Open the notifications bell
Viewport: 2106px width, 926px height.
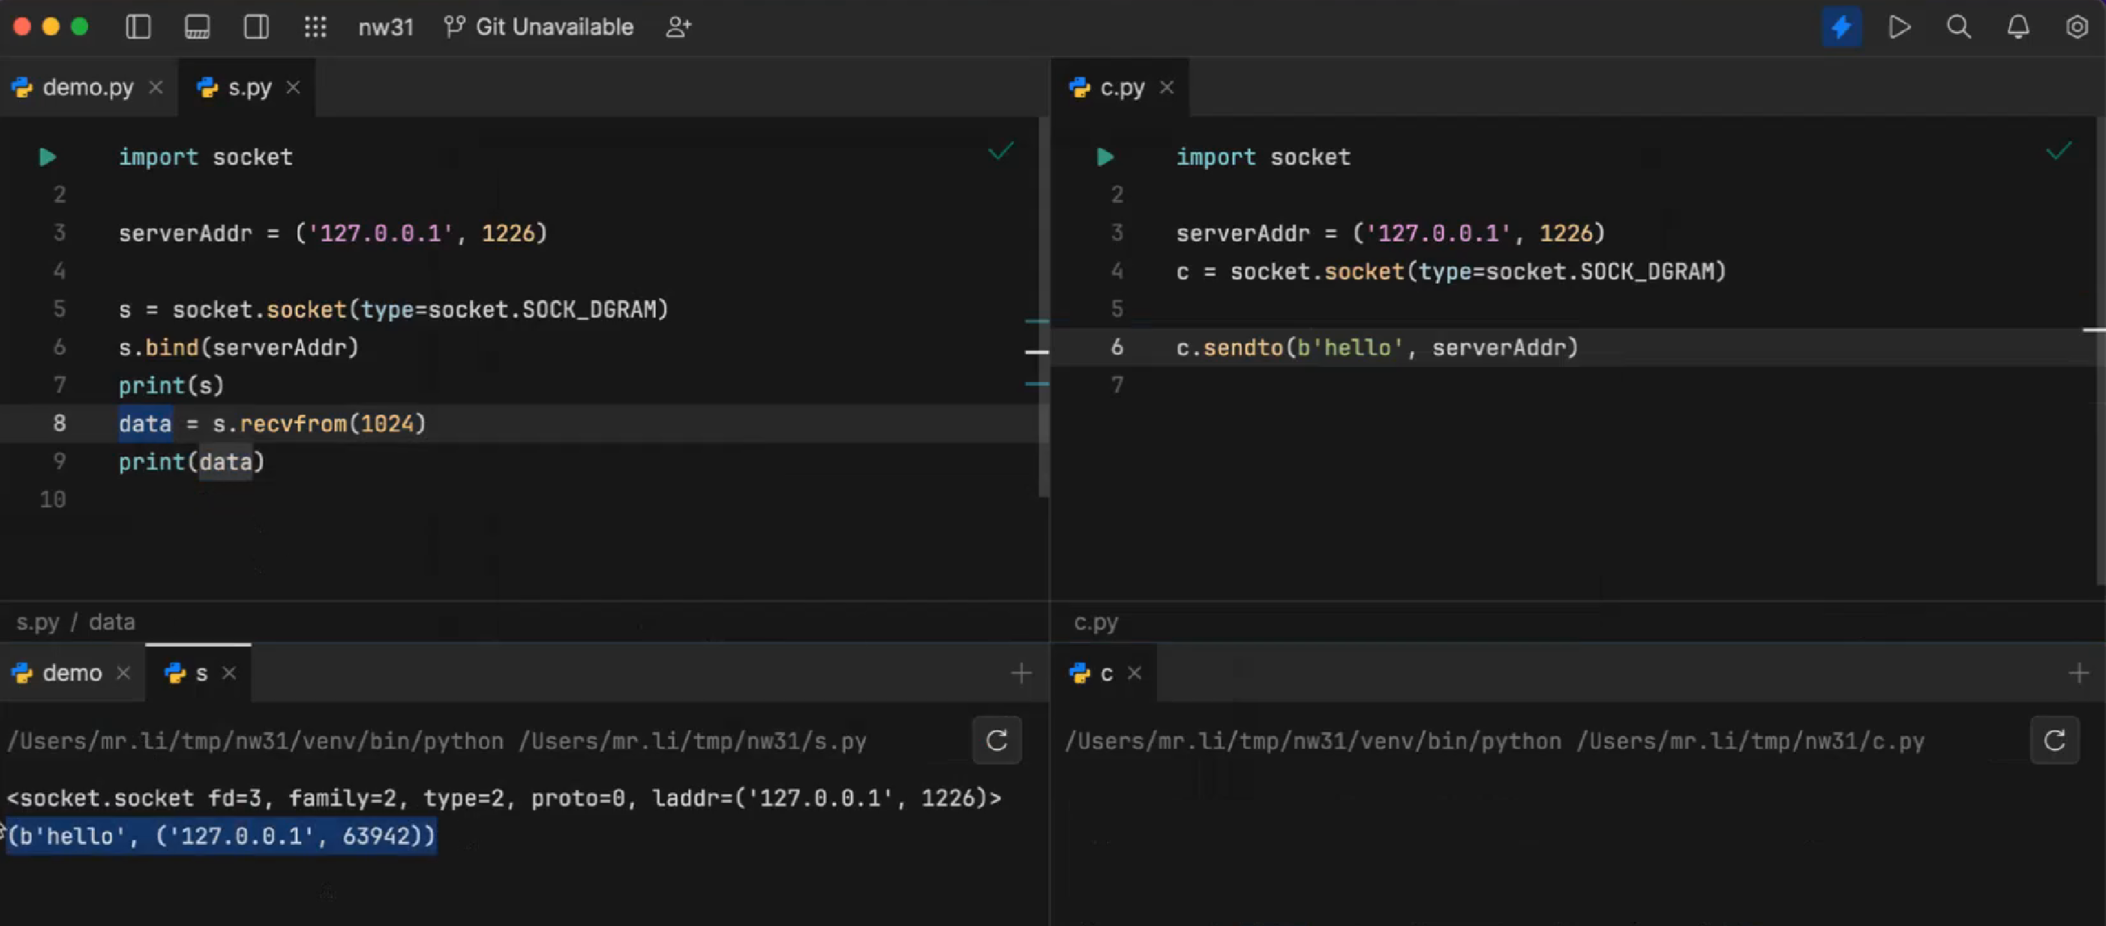2018,27
